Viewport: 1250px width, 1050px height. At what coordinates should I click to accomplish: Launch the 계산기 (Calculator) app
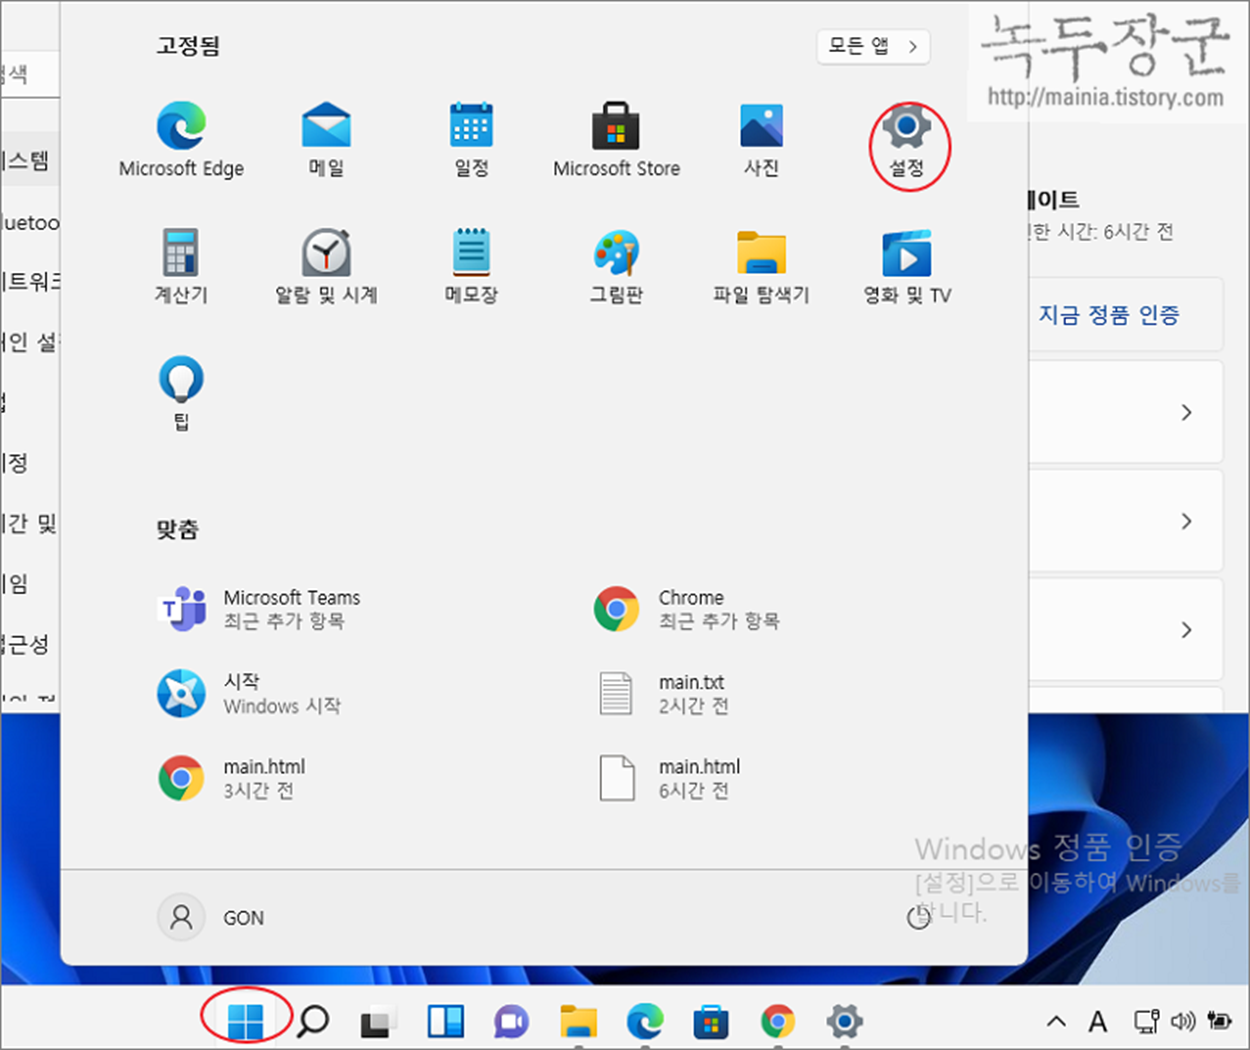tap(181, 267)
